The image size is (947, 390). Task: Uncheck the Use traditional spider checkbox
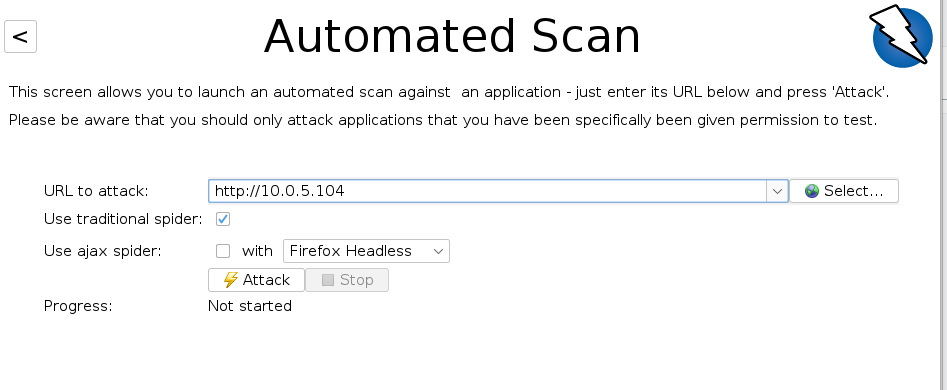[x=223, y=219]
